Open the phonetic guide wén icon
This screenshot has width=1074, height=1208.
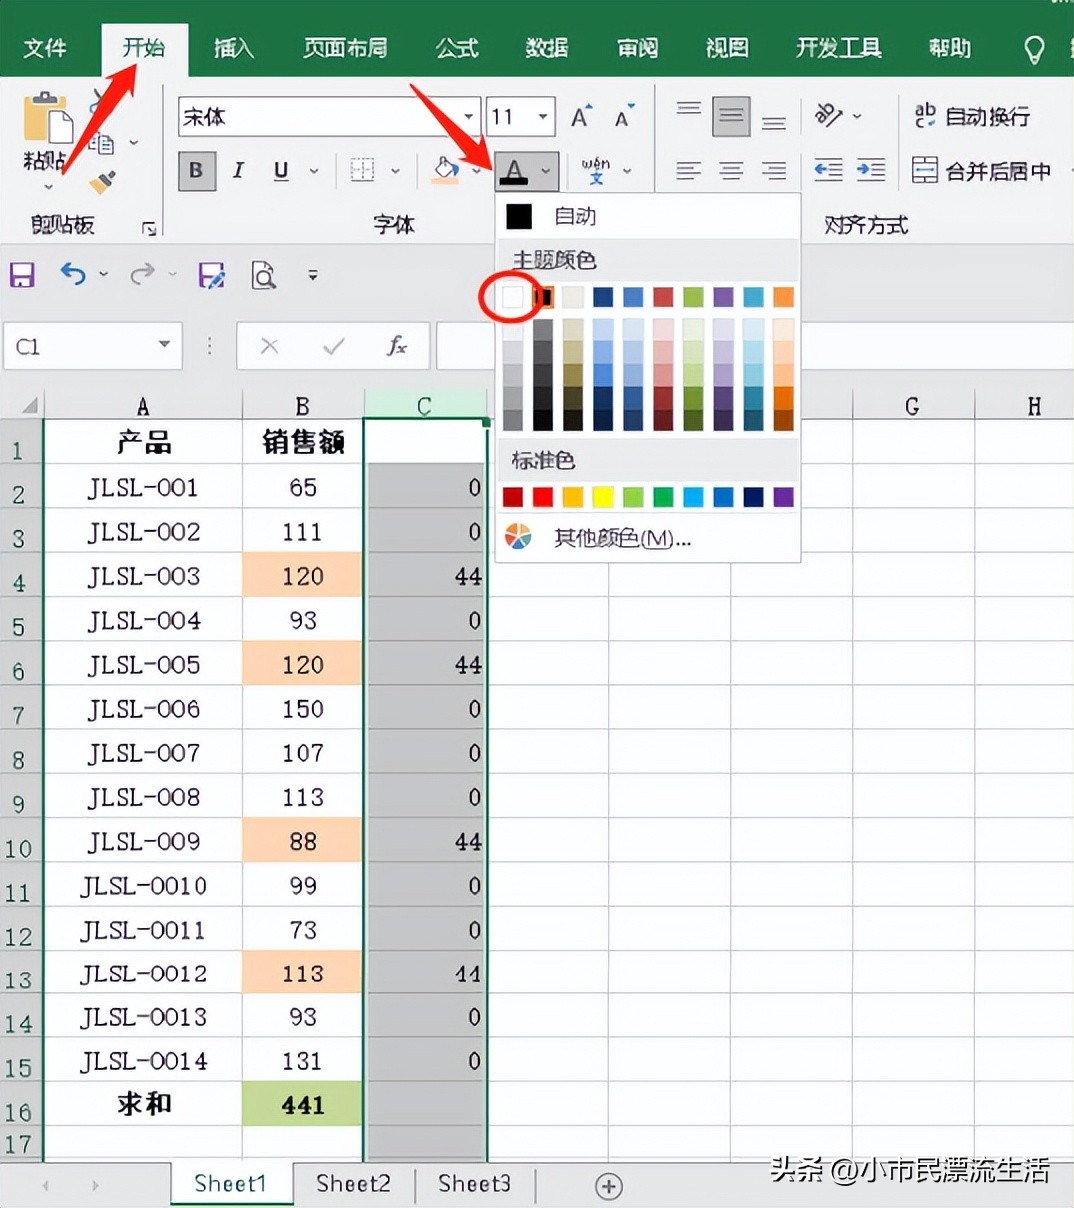[596, 171]
